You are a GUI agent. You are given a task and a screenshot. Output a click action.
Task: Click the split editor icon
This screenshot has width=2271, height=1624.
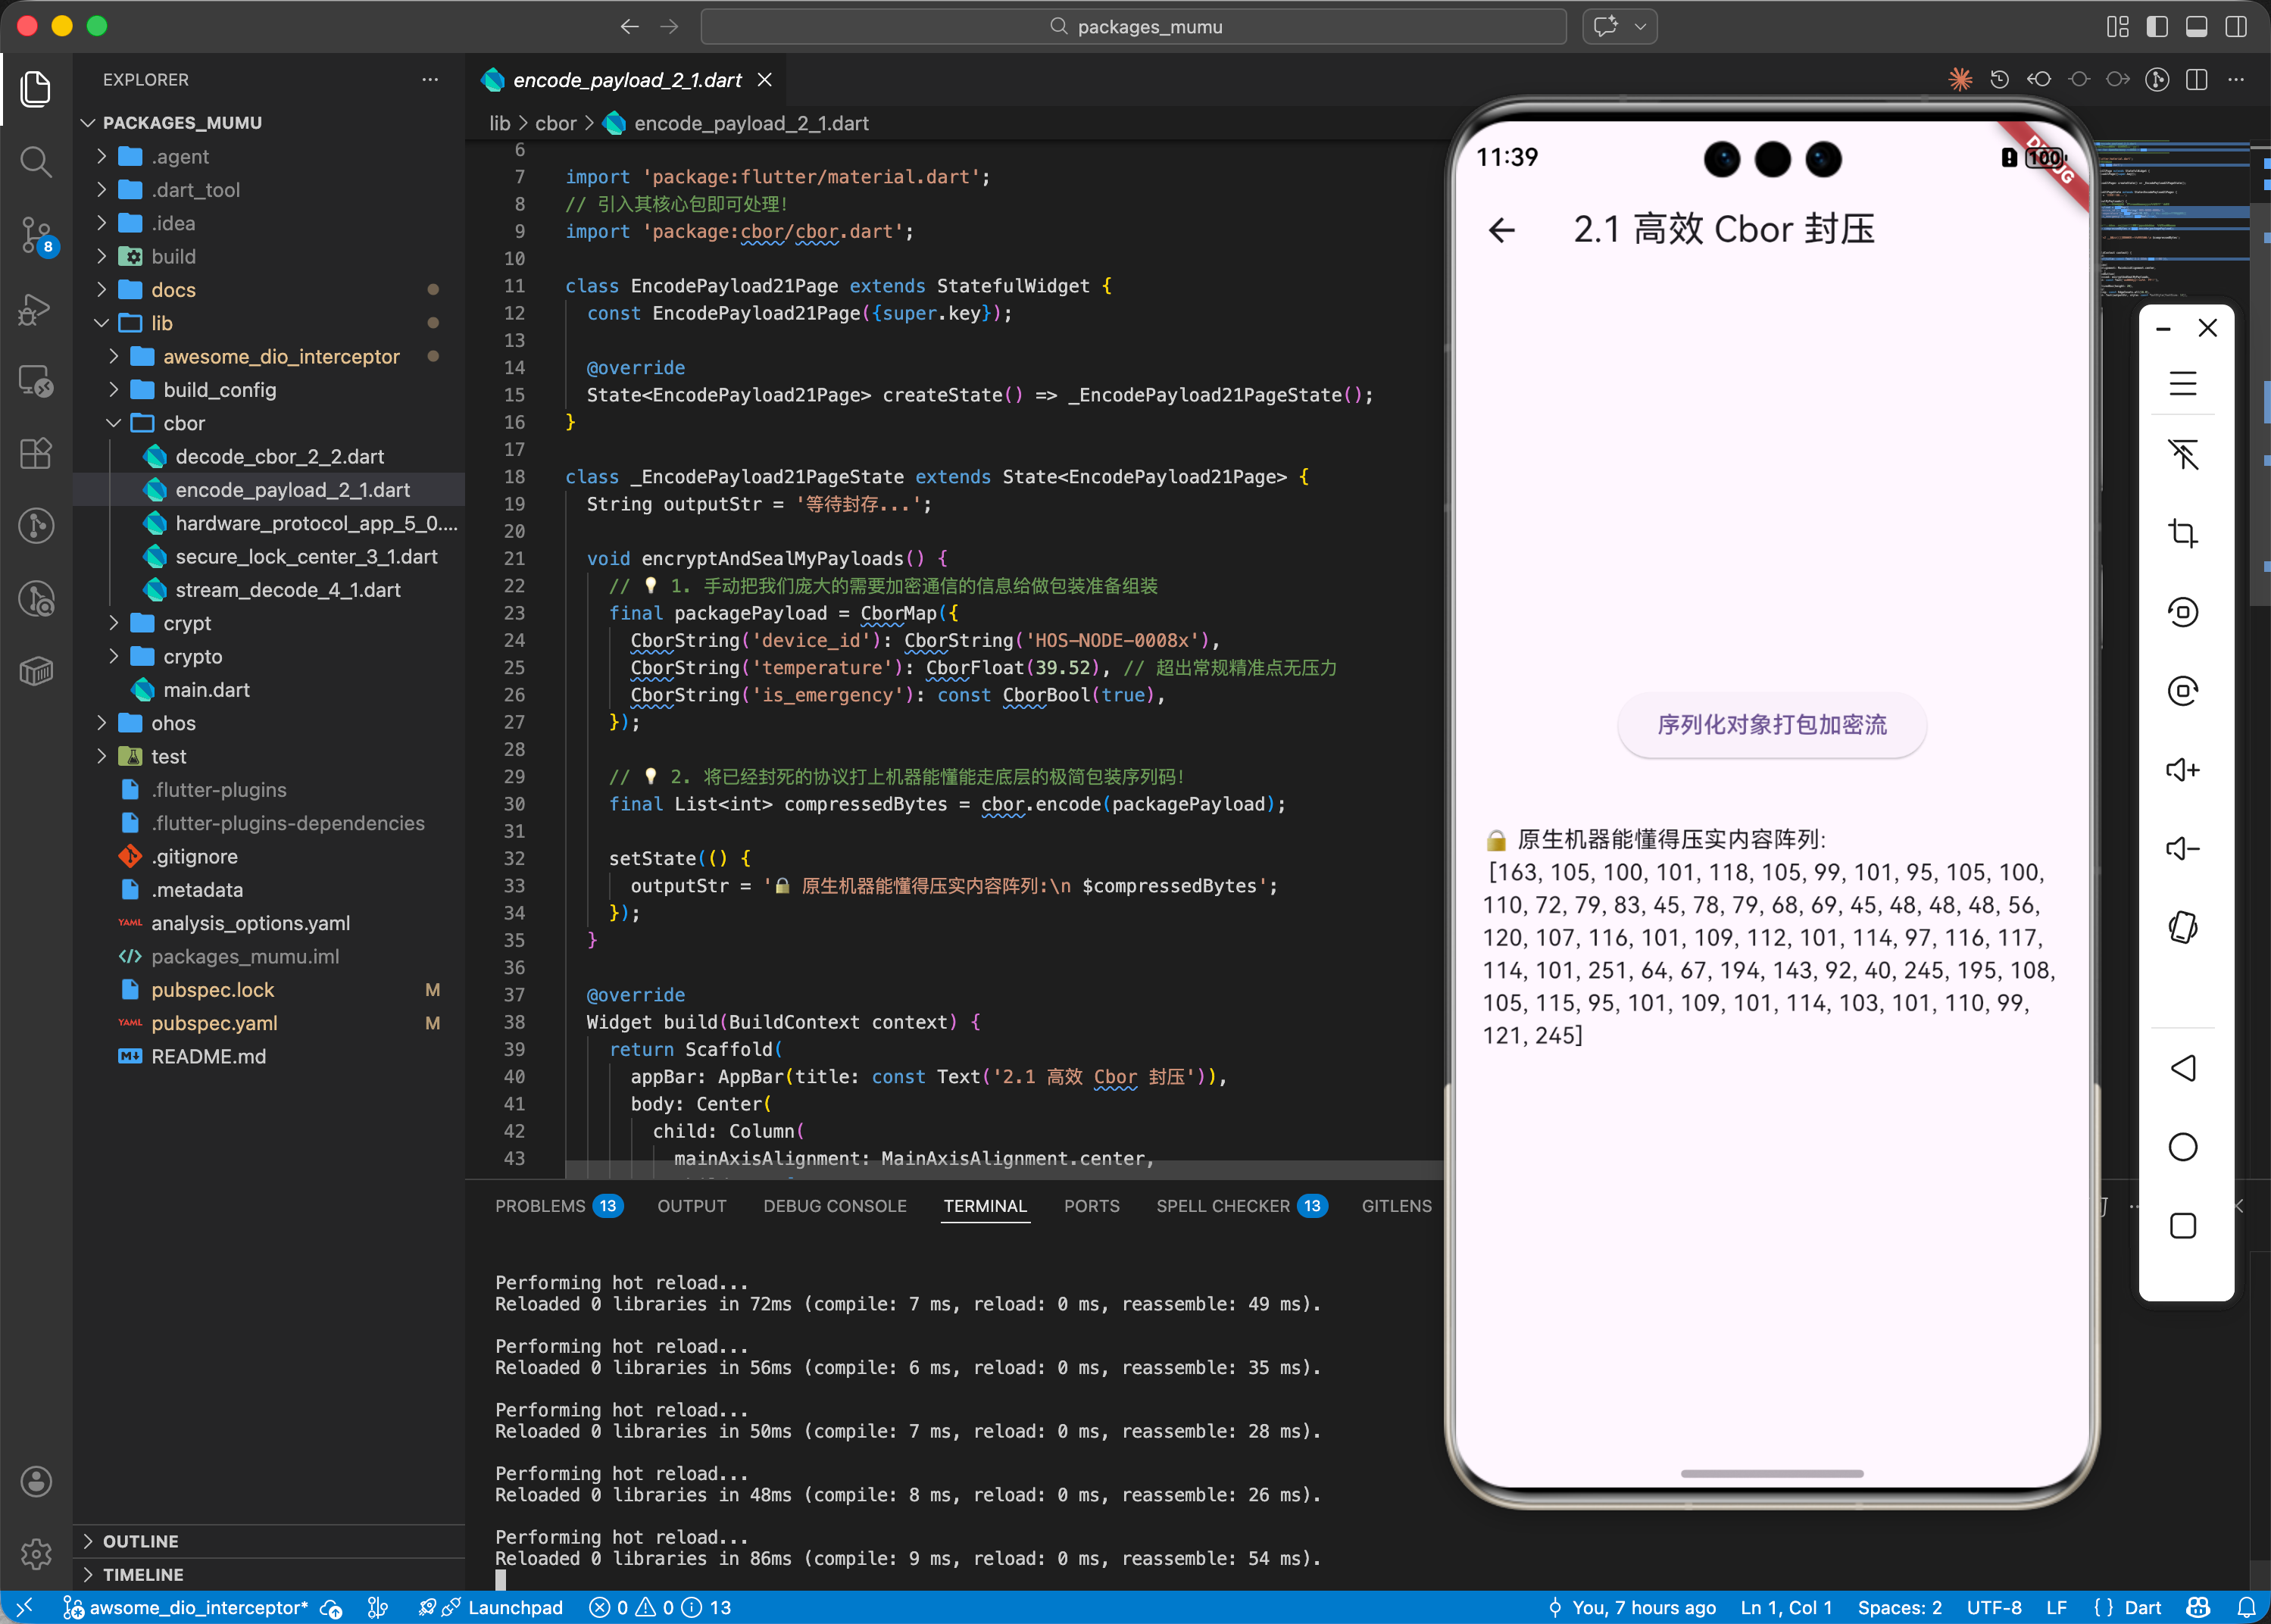pyautogui.click(x=2197, y=80)
